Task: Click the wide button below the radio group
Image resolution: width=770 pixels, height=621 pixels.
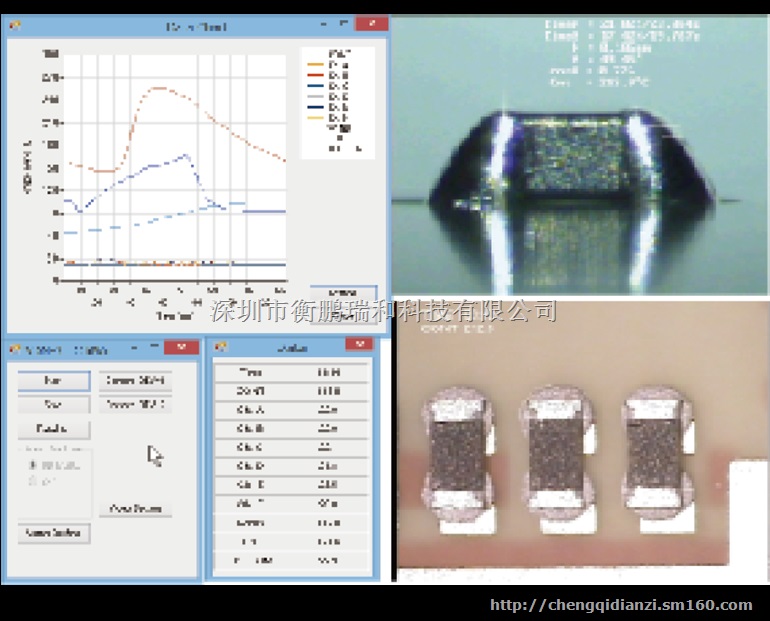Action: point(54,533)
